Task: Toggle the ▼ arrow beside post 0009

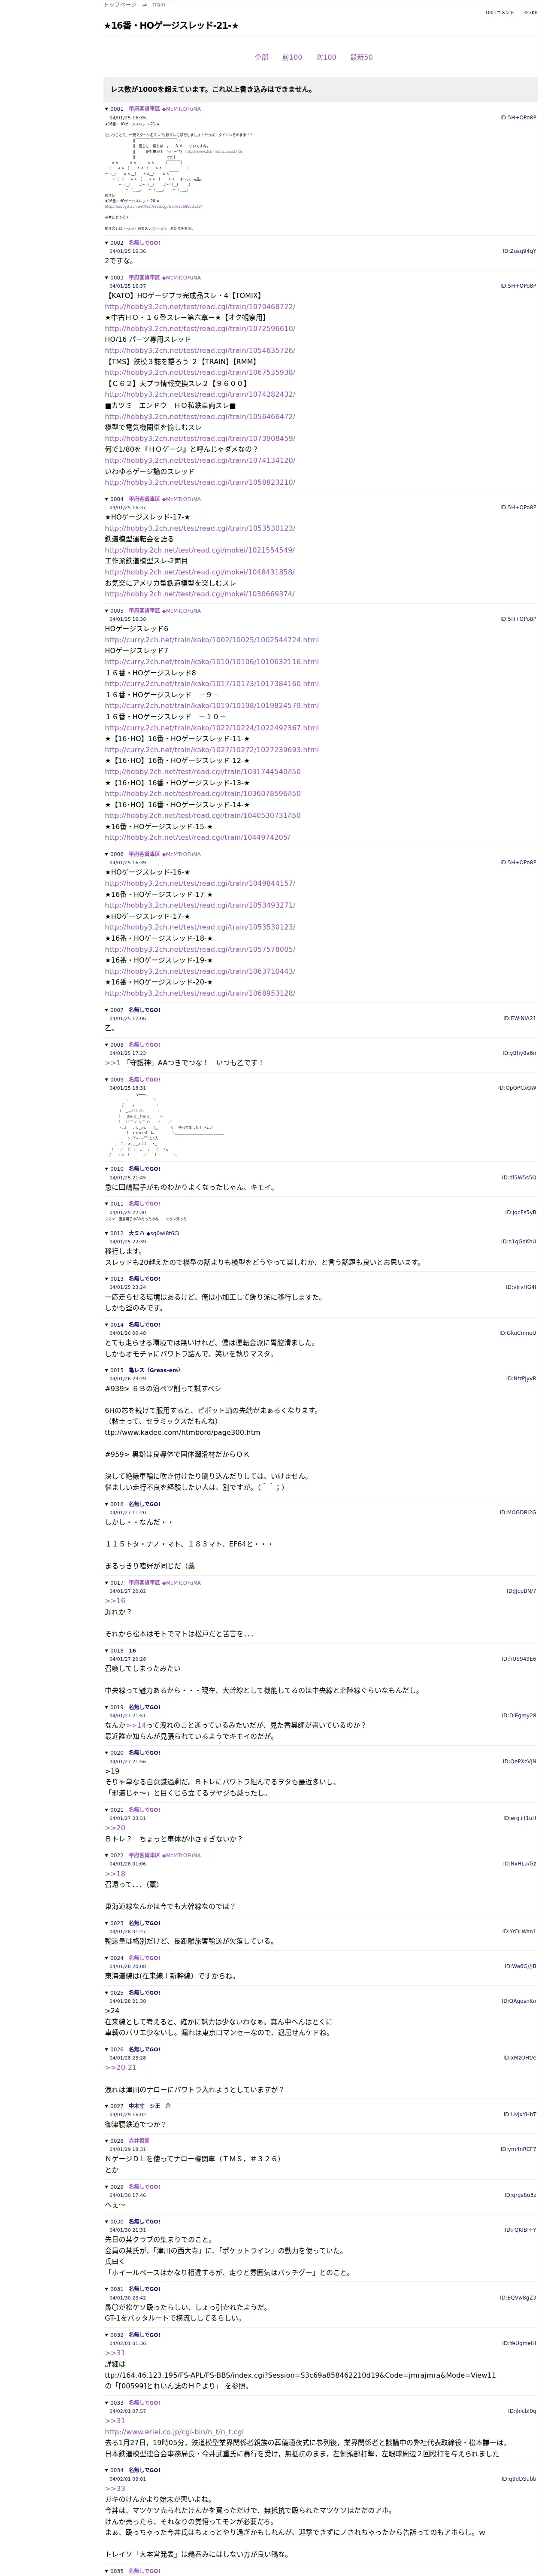Action: [x=107, y=1080]
